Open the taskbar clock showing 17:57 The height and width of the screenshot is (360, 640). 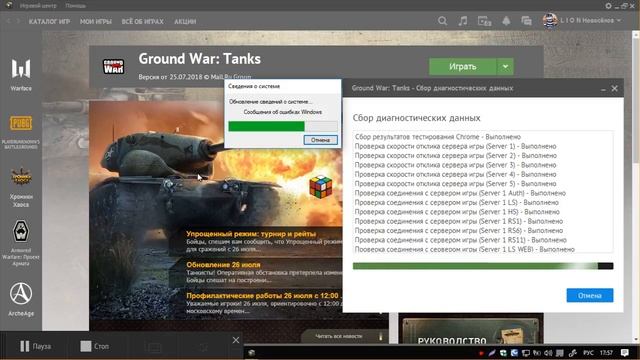[x=607, y=353]
